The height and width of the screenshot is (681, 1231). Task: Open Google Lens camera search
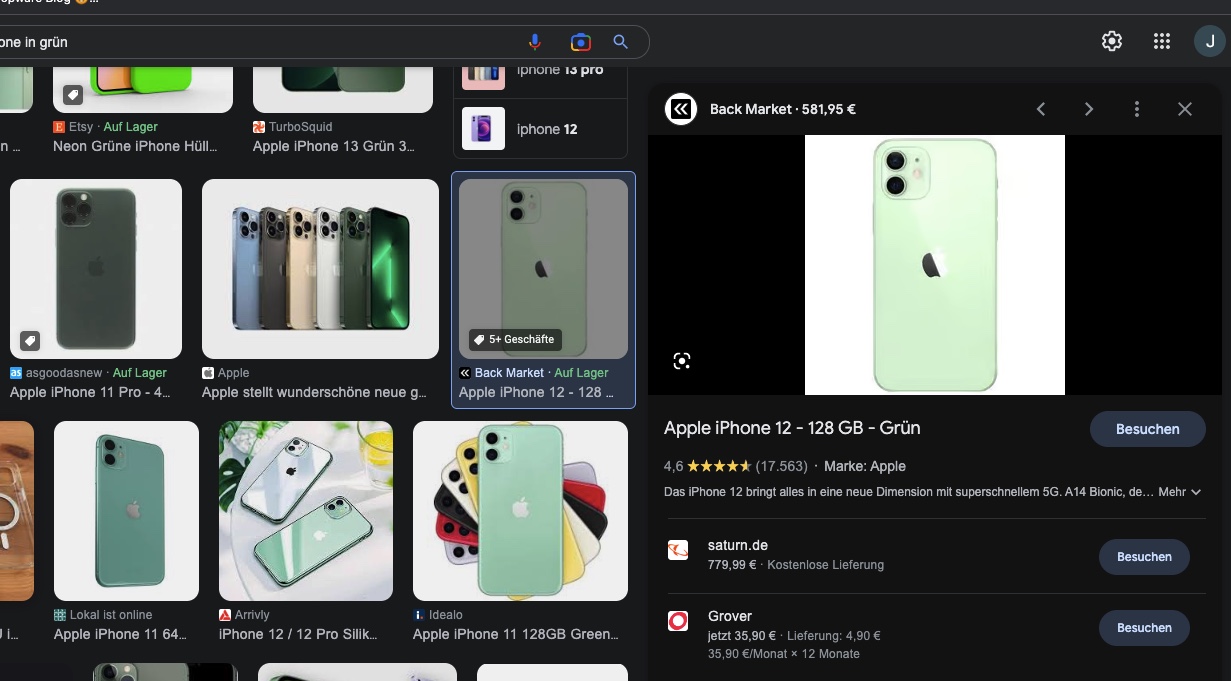click(x=579, y=41)
